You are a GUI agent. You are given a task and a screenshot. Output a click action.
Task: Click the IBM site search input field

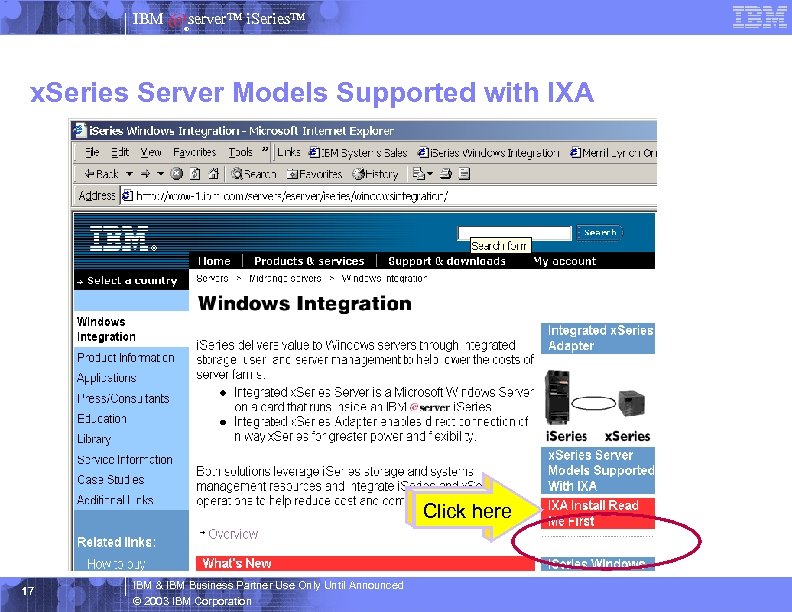(x=514, y=233)
